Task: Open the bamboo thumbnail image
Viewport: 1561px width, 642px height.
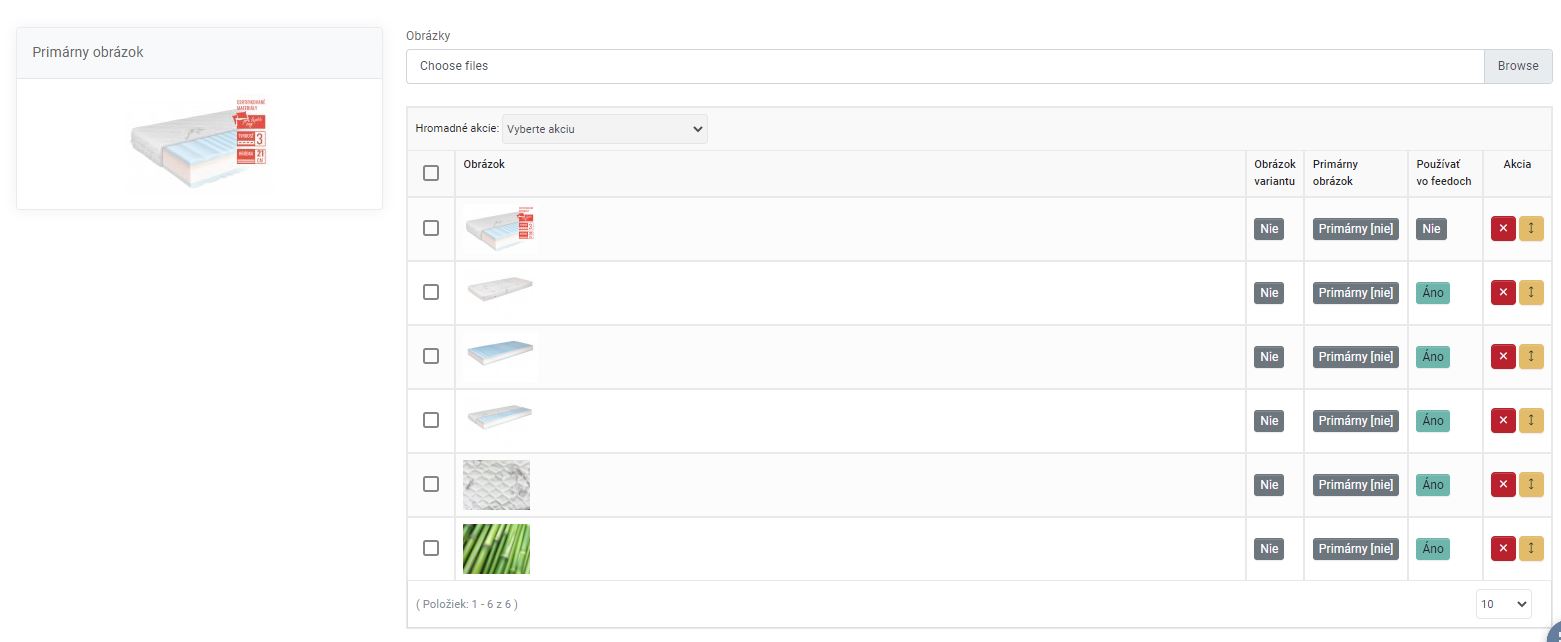Action: [x=496, y=549]
